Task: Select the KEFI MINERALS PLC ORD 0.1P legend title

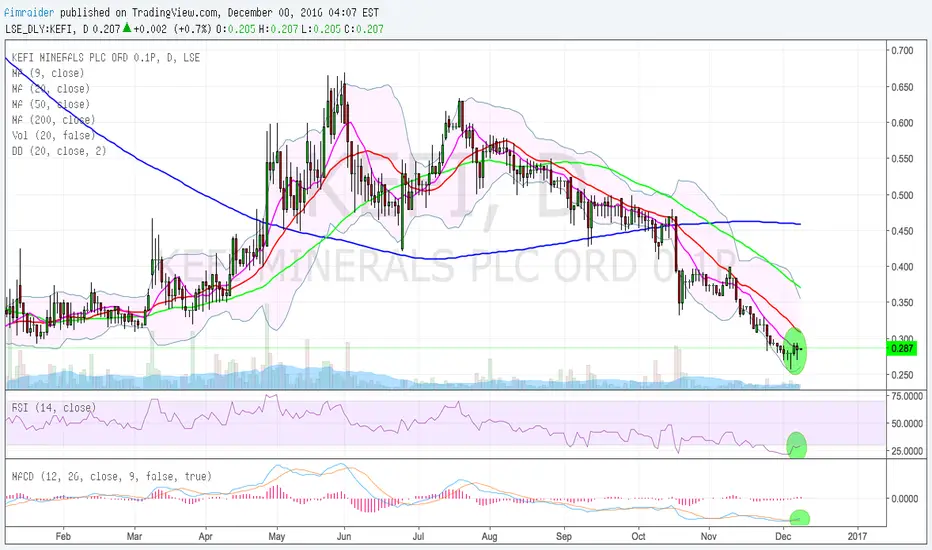Action: tap(106, 58)
